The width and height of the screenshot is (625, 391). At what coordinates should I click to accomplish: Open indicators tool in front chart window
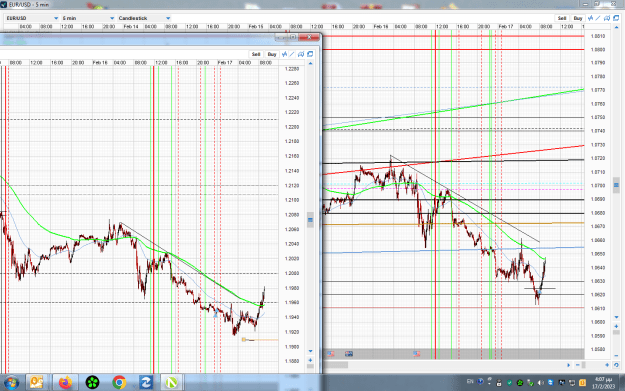(284, 54)
